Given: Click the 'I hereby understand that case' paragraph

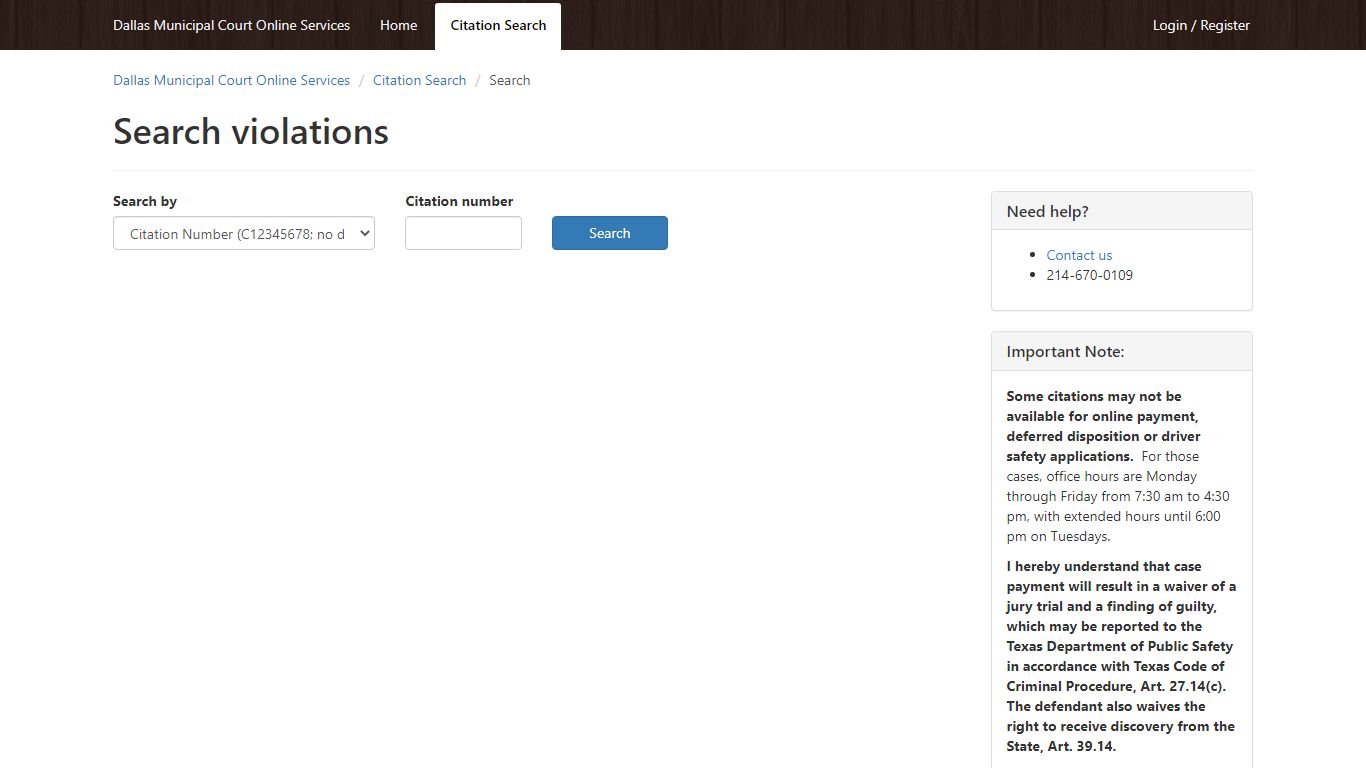Looking at the screenshot, I should coord(1121,656).
